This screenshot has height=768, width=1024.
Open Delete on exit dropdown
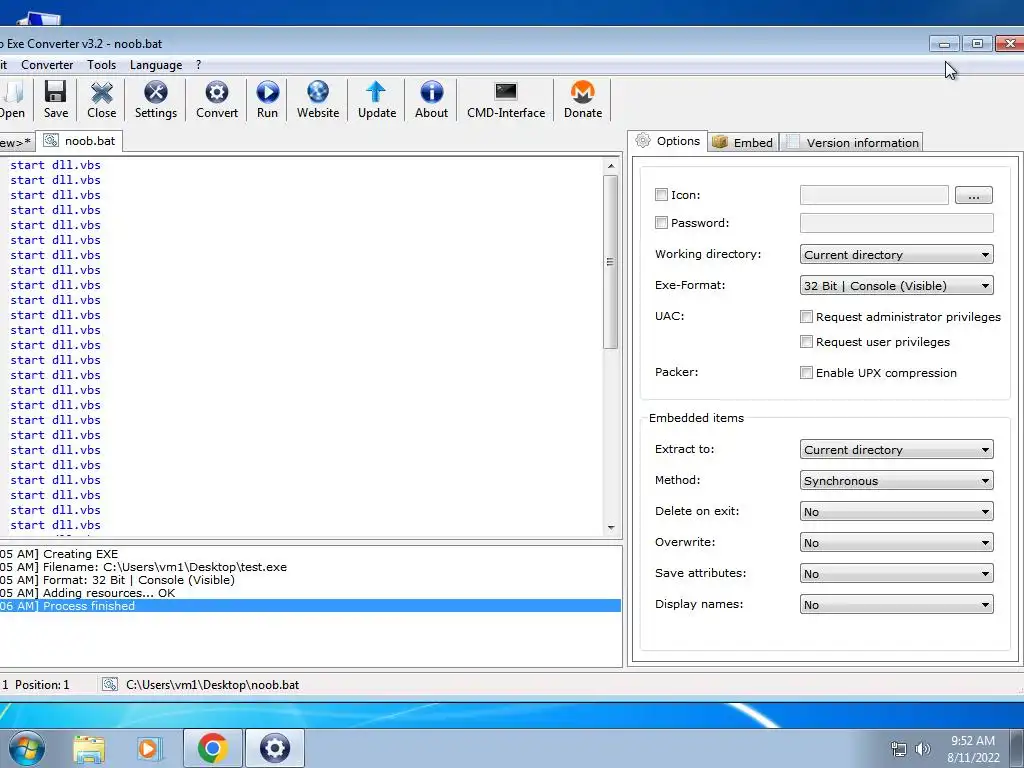tap(896, 511)
